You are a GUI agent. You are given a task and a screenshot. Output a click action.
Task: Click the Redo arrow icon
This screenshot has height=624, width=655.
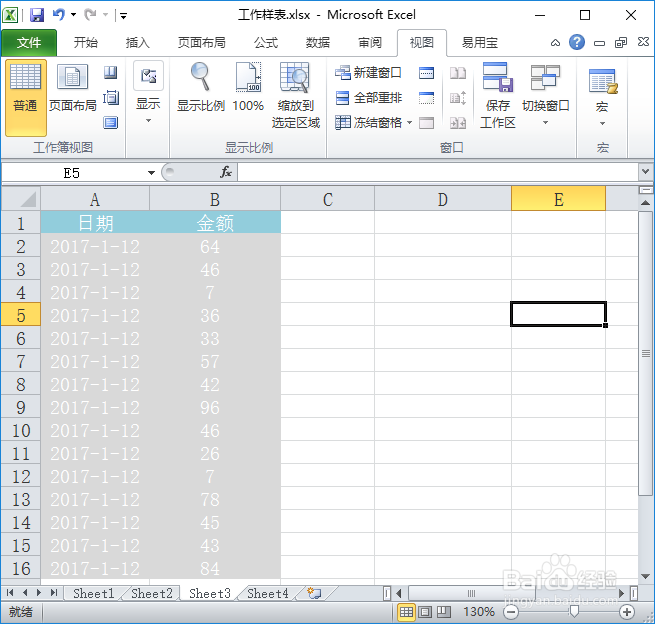pyautogui.click(x=90, y=15)
